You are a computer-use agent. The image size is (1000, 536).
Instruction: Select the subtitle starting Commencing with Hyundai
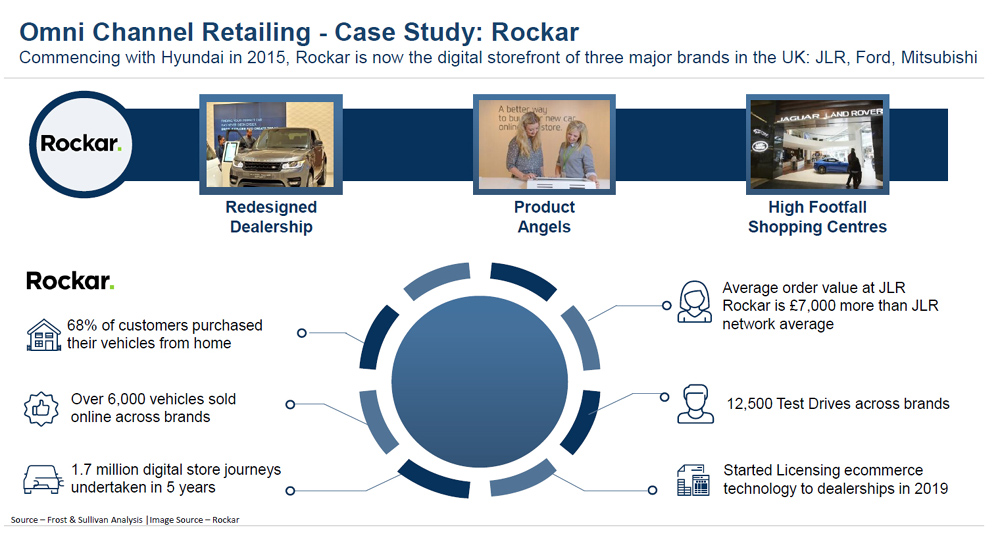pos(498,57)
